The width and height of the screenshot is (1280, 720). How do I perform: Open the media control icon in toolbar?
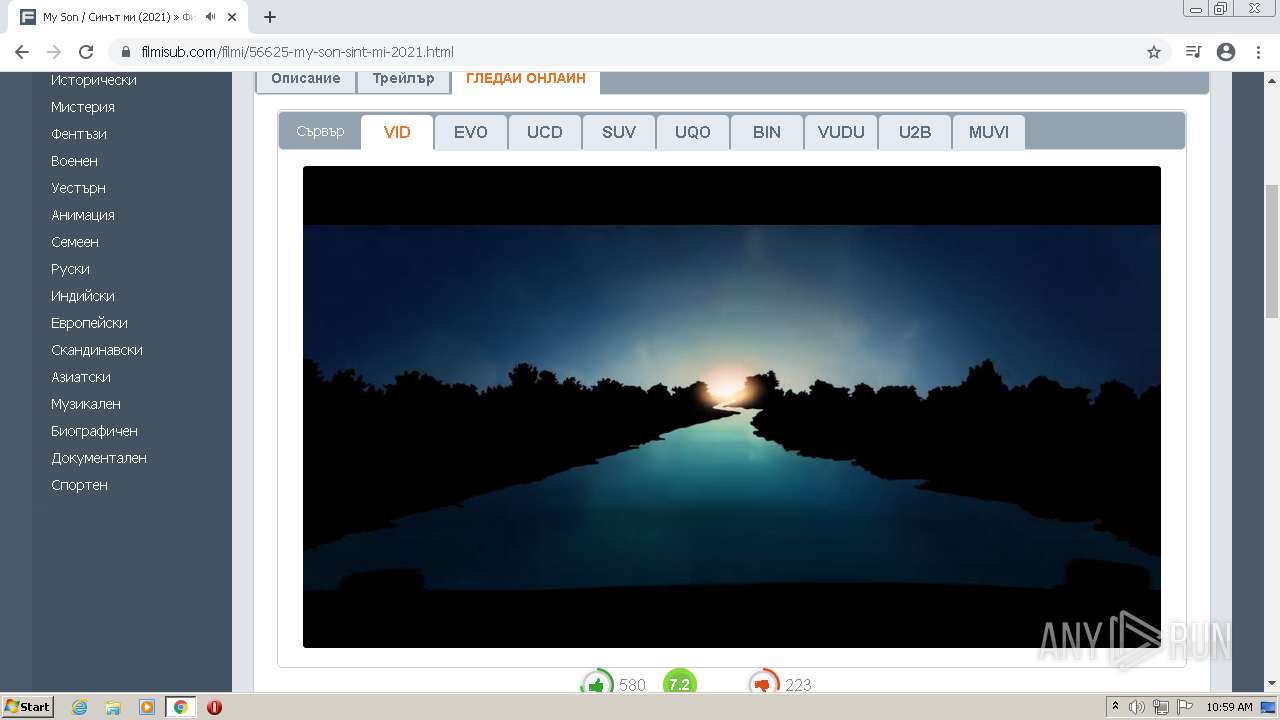click(1193, 52)
